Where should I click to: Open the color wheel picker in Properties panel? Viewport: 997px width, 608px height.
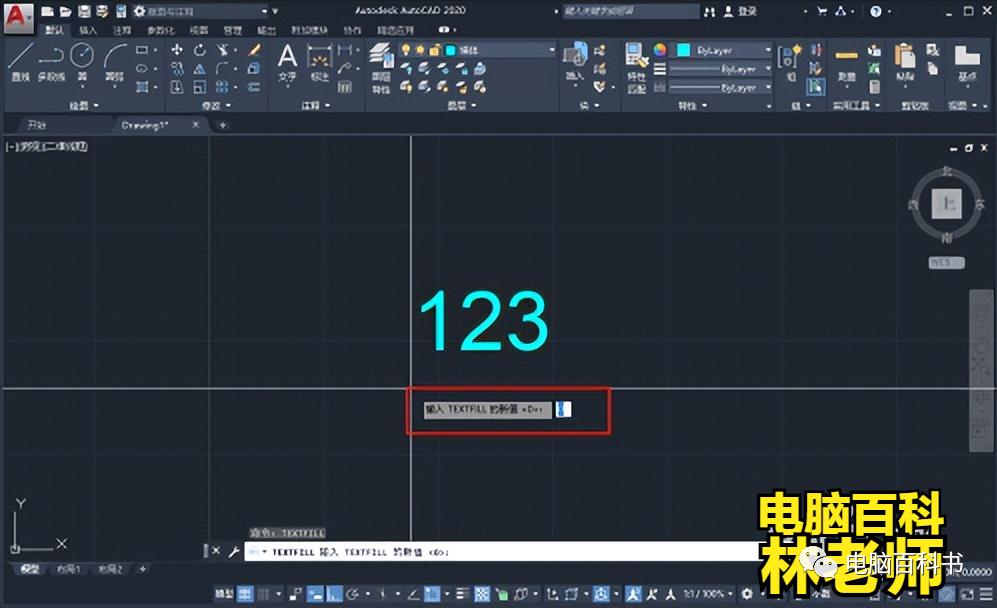coord(658,49)
